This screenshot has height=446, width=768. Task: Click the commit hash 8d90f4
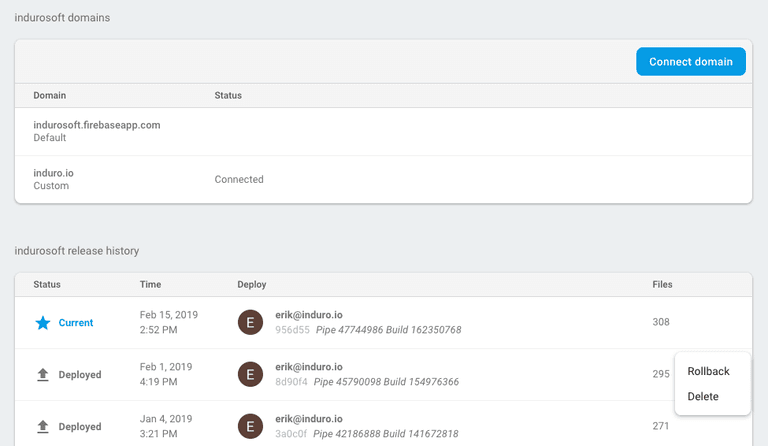[x=291, y=382]
